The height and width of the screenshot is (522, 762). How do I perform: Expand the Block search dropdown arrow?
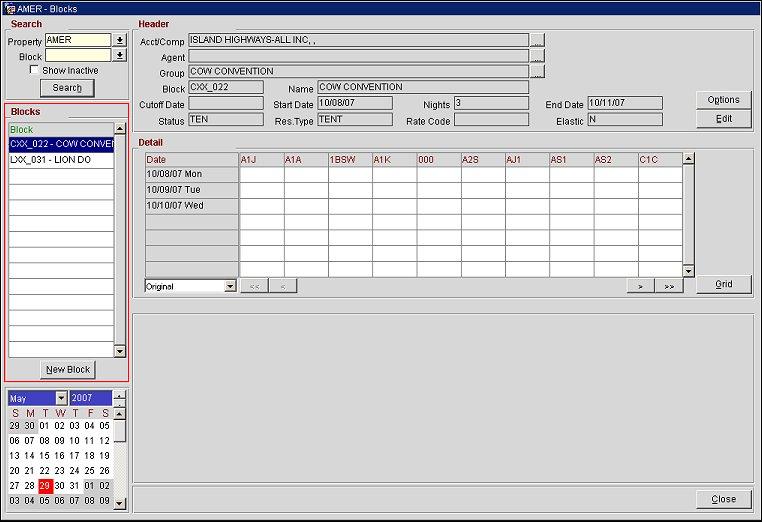120,56
